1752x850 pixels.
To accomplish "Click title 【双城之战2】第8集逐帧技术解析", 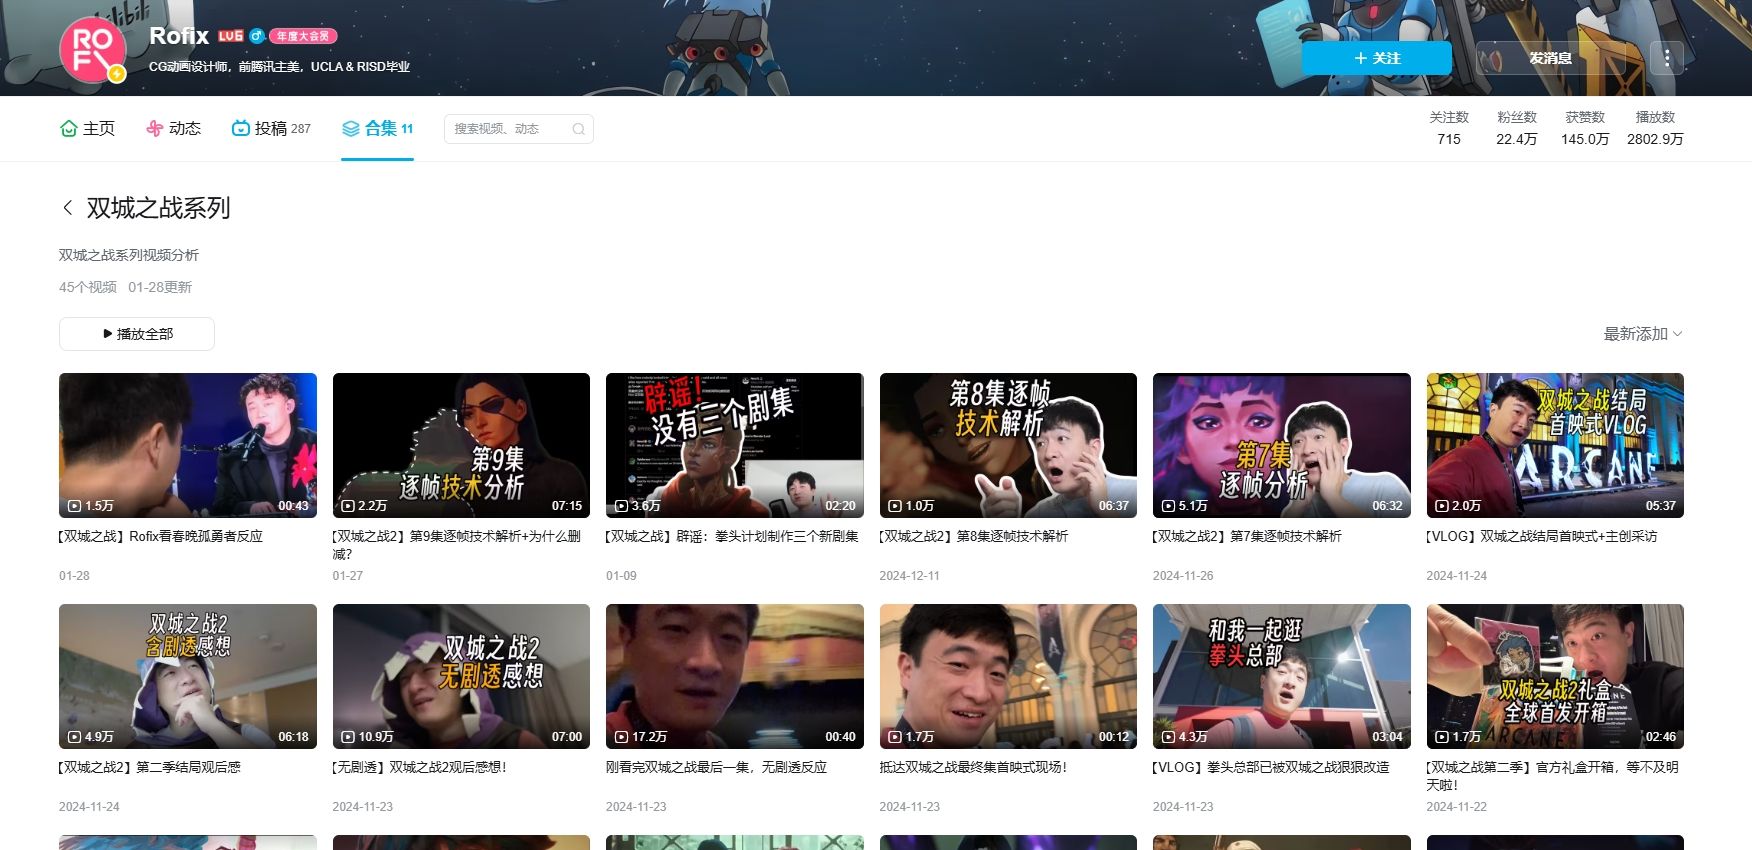I will tap(974, 536).
